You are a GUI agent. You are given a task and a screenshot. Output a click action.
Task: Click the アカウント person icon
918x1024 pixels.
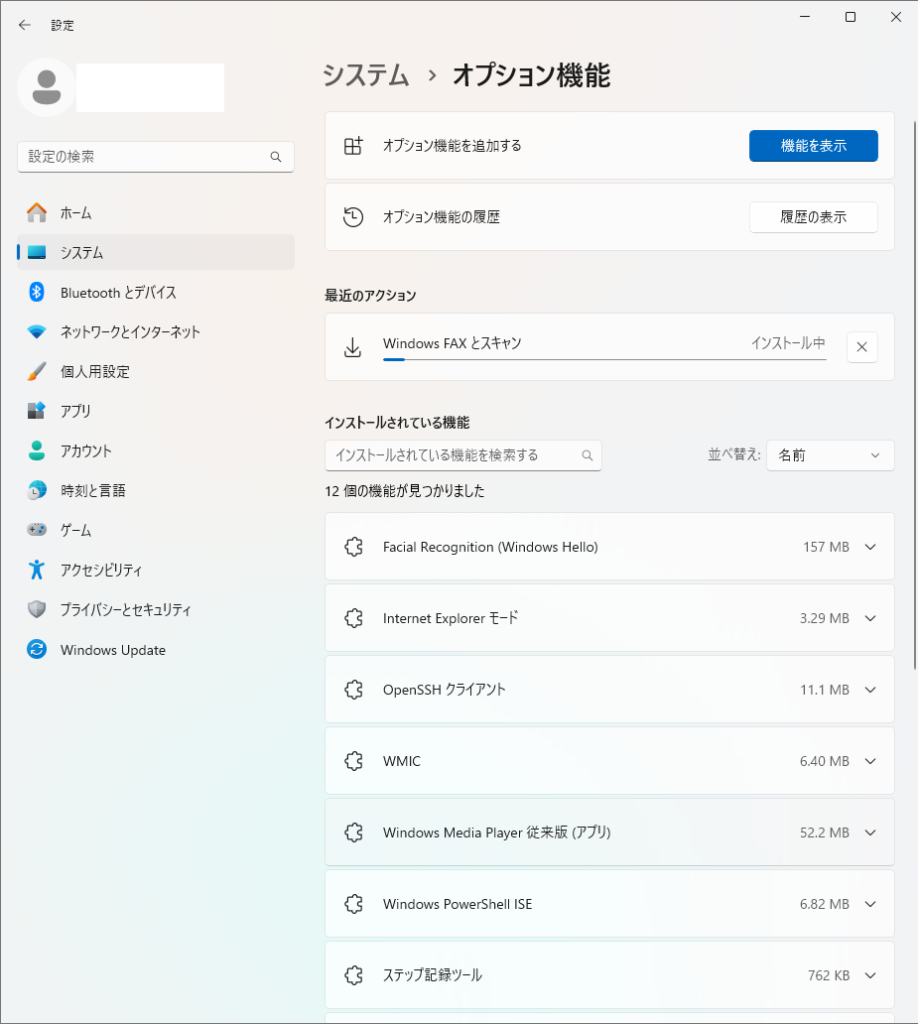(37, 451)
